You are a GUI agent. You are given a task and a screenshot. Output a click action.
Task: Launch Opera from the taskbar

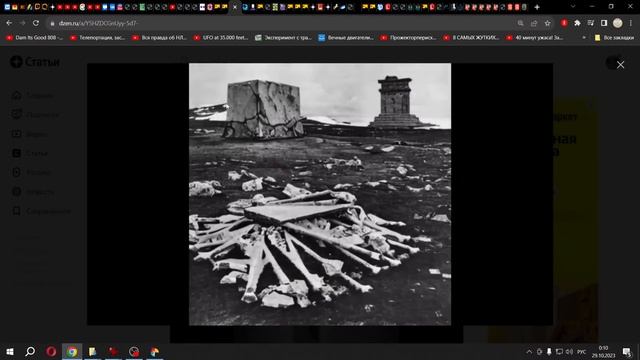pyautogui.click(x=51, y=351)
